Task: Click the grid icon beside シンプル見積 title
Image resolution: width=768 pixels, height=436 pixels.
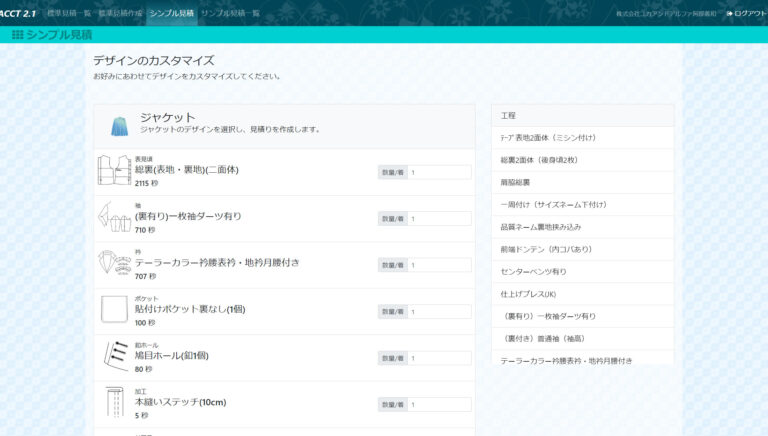Action: [x=18, y=35]
